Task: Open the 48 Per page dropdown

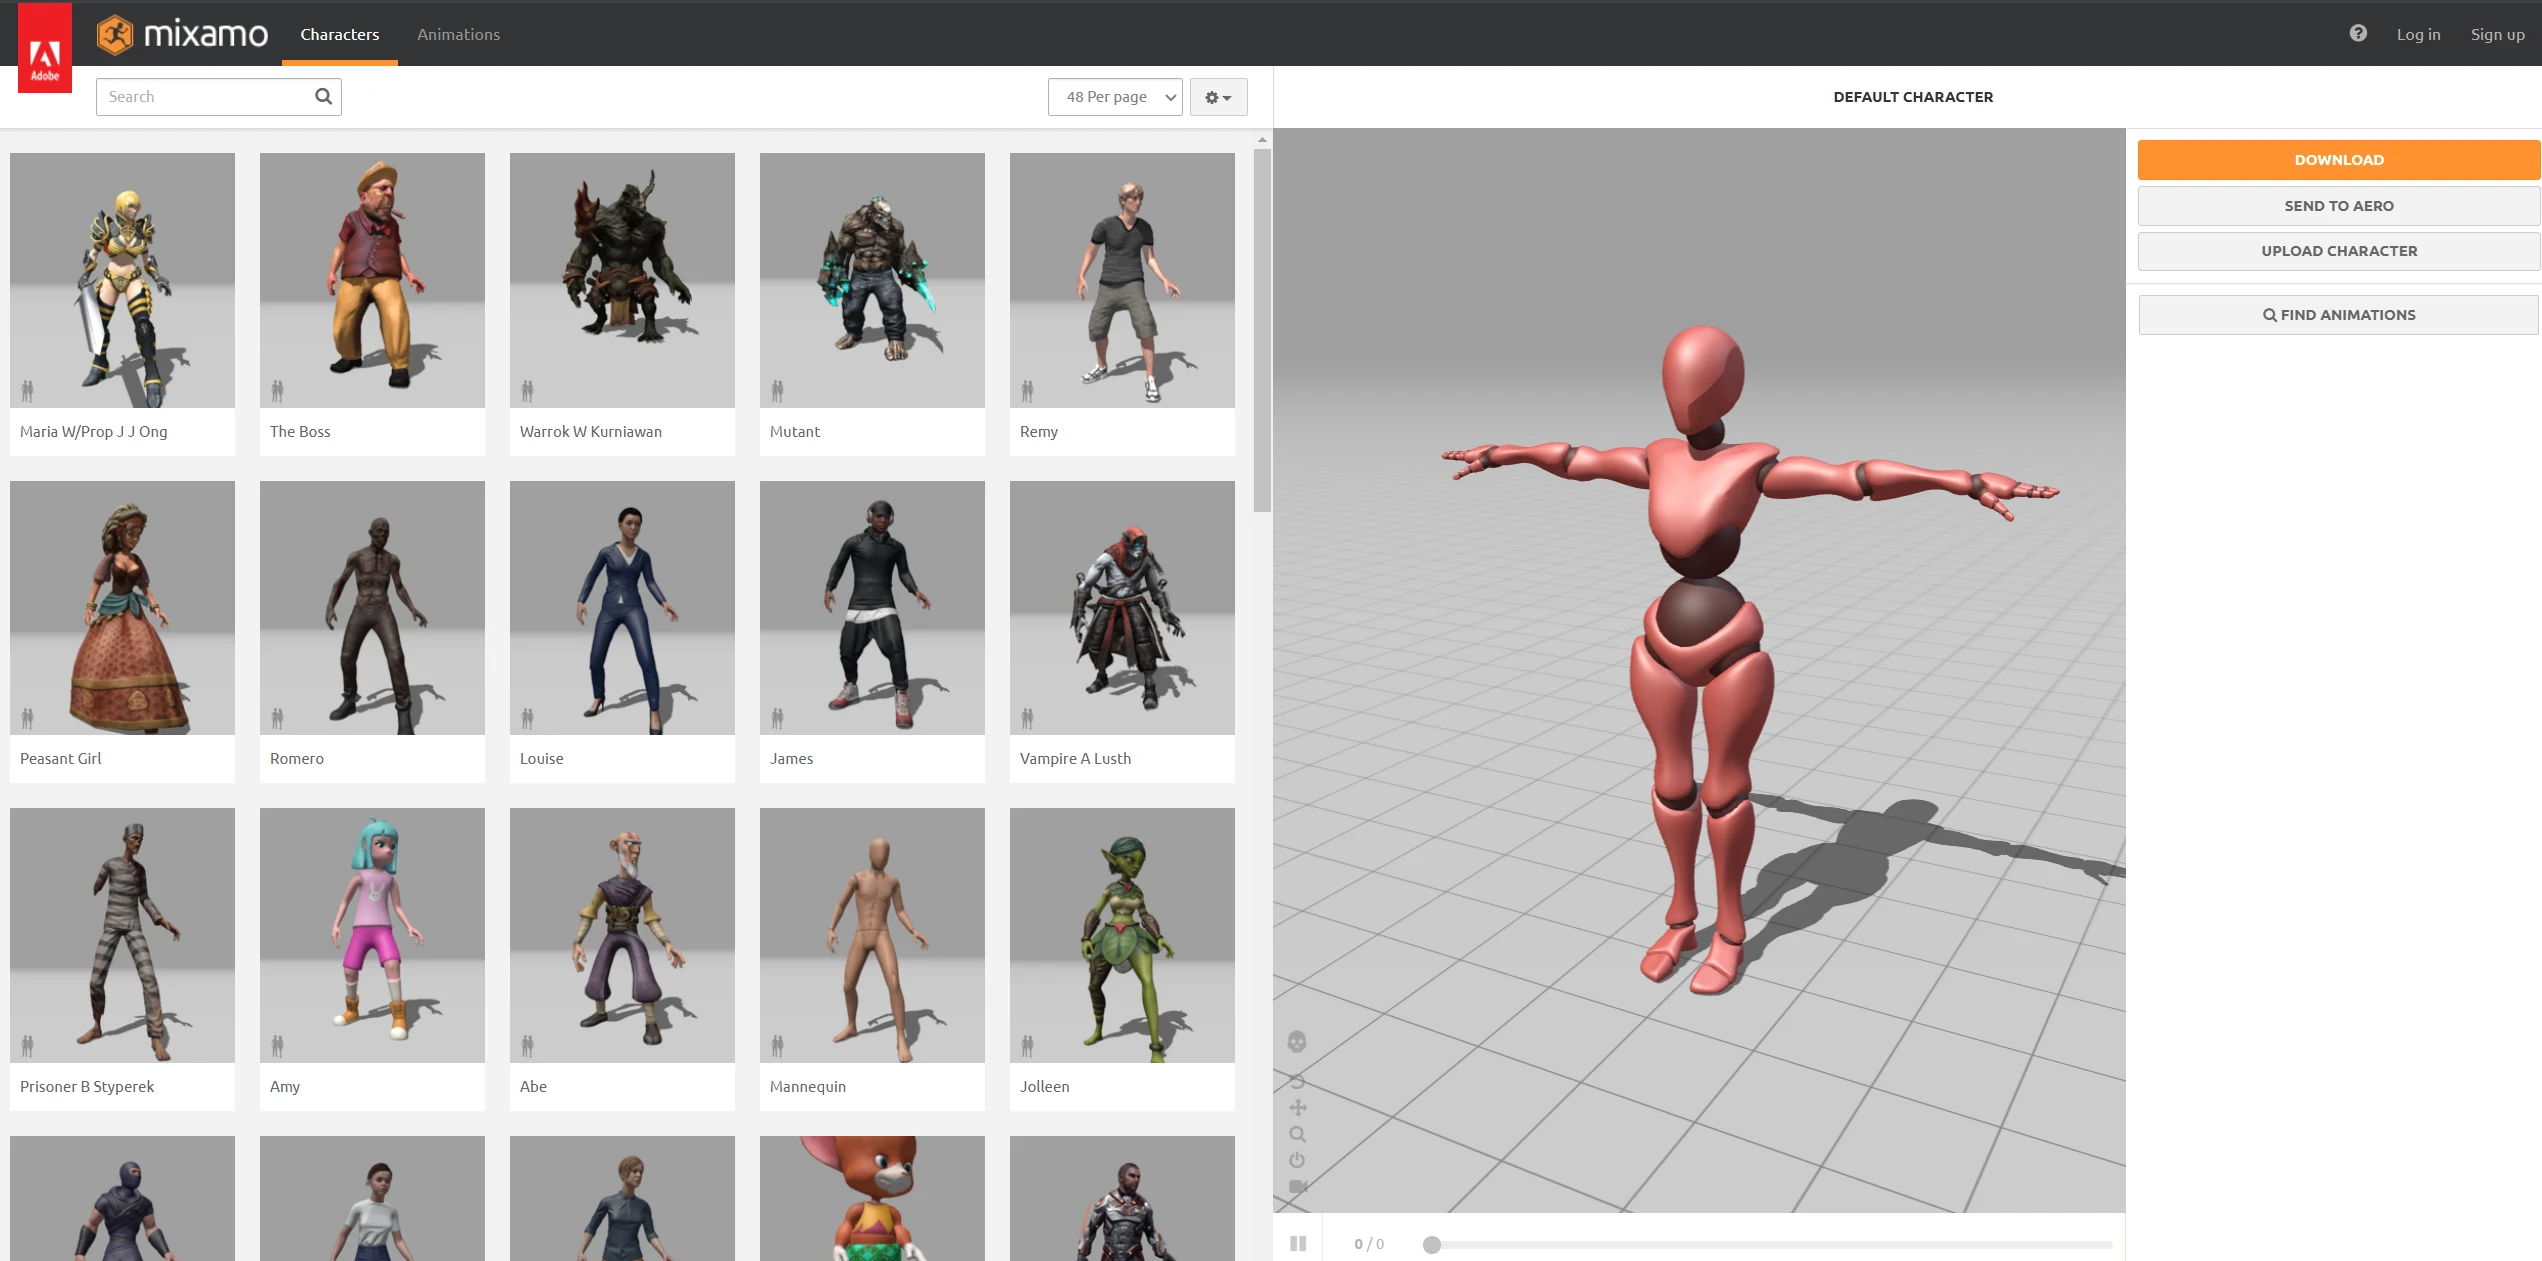Action: 1115,97
